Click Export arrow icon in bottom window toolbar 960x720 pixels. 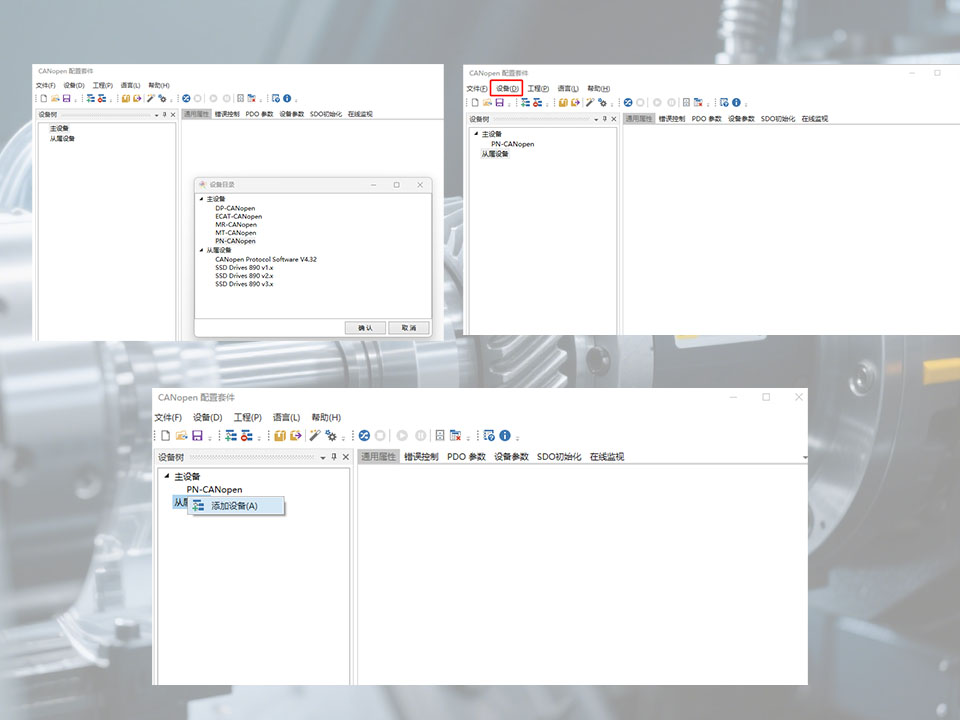(x=296, y=435)
